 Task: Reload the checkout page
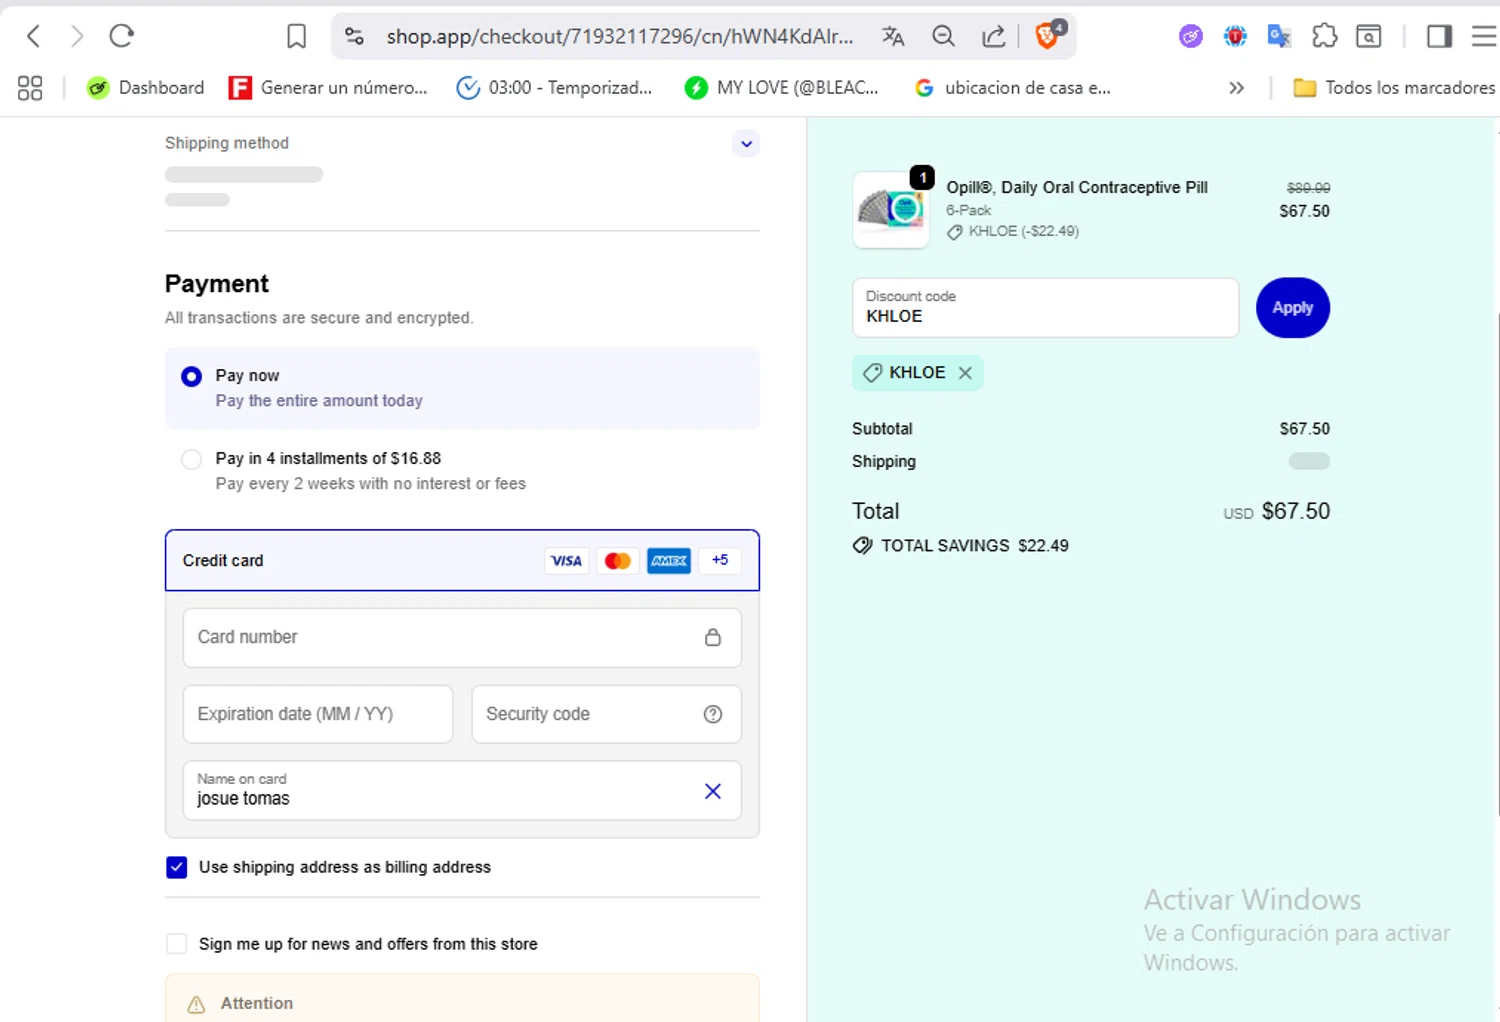[122, 37]
